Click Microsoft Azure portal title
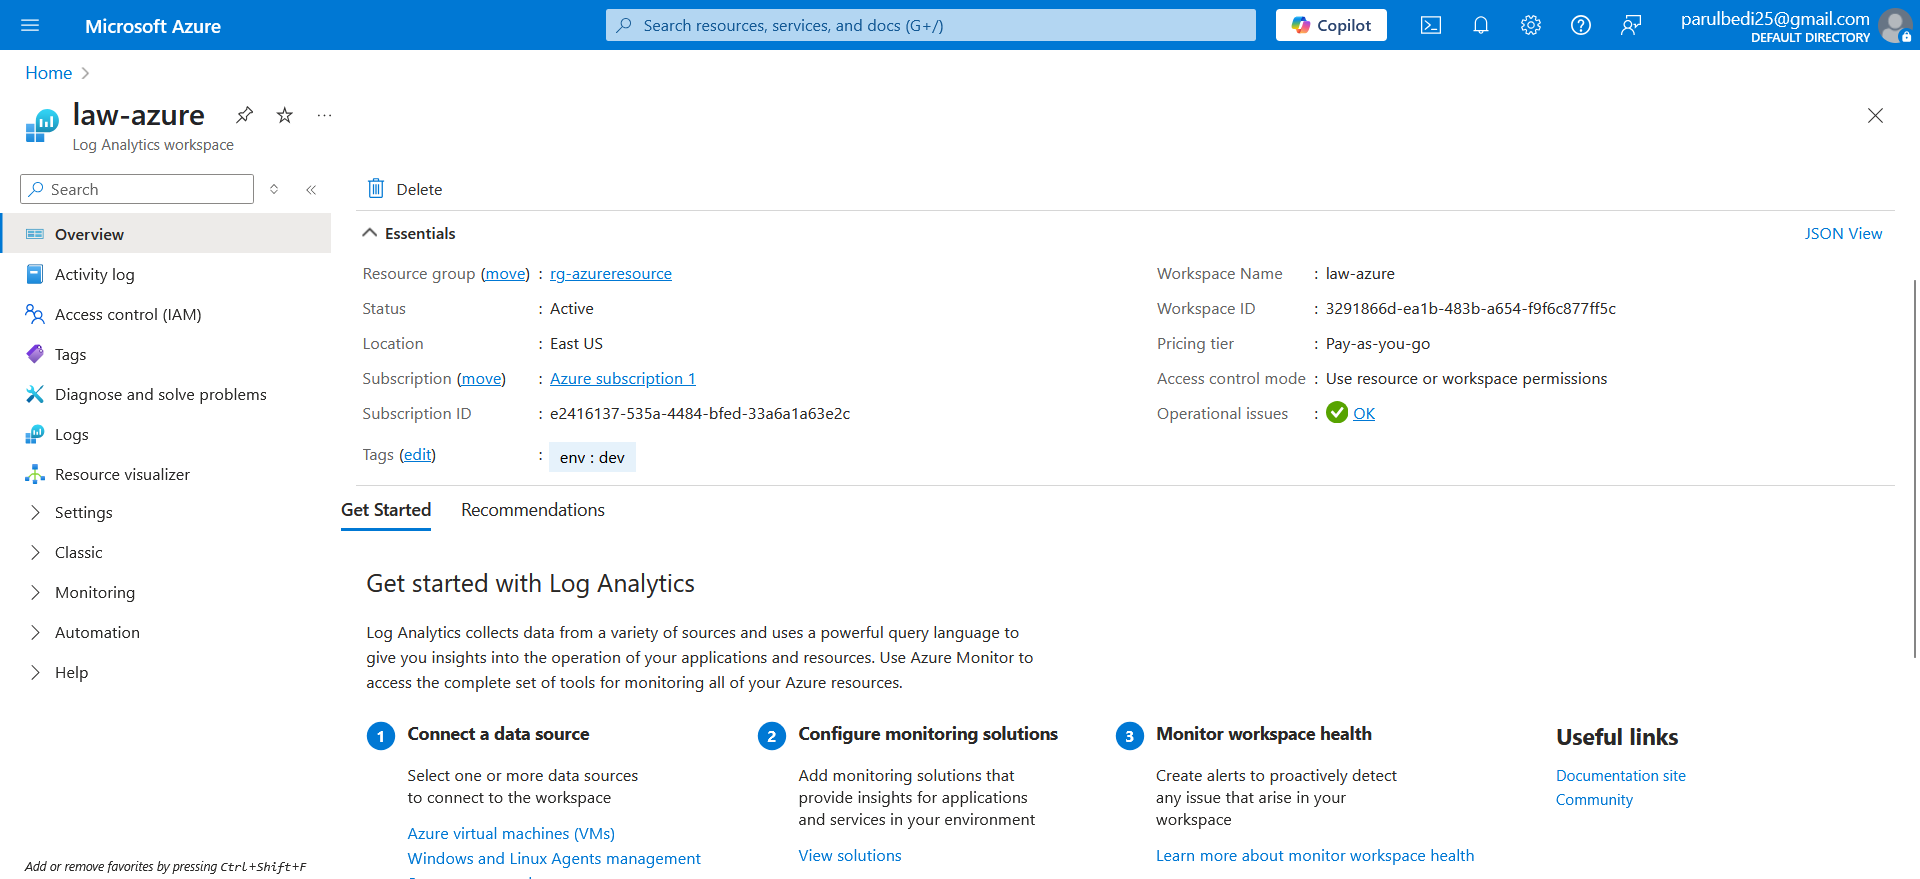Viewport: 1920px width, 879px height. point(153,26)
